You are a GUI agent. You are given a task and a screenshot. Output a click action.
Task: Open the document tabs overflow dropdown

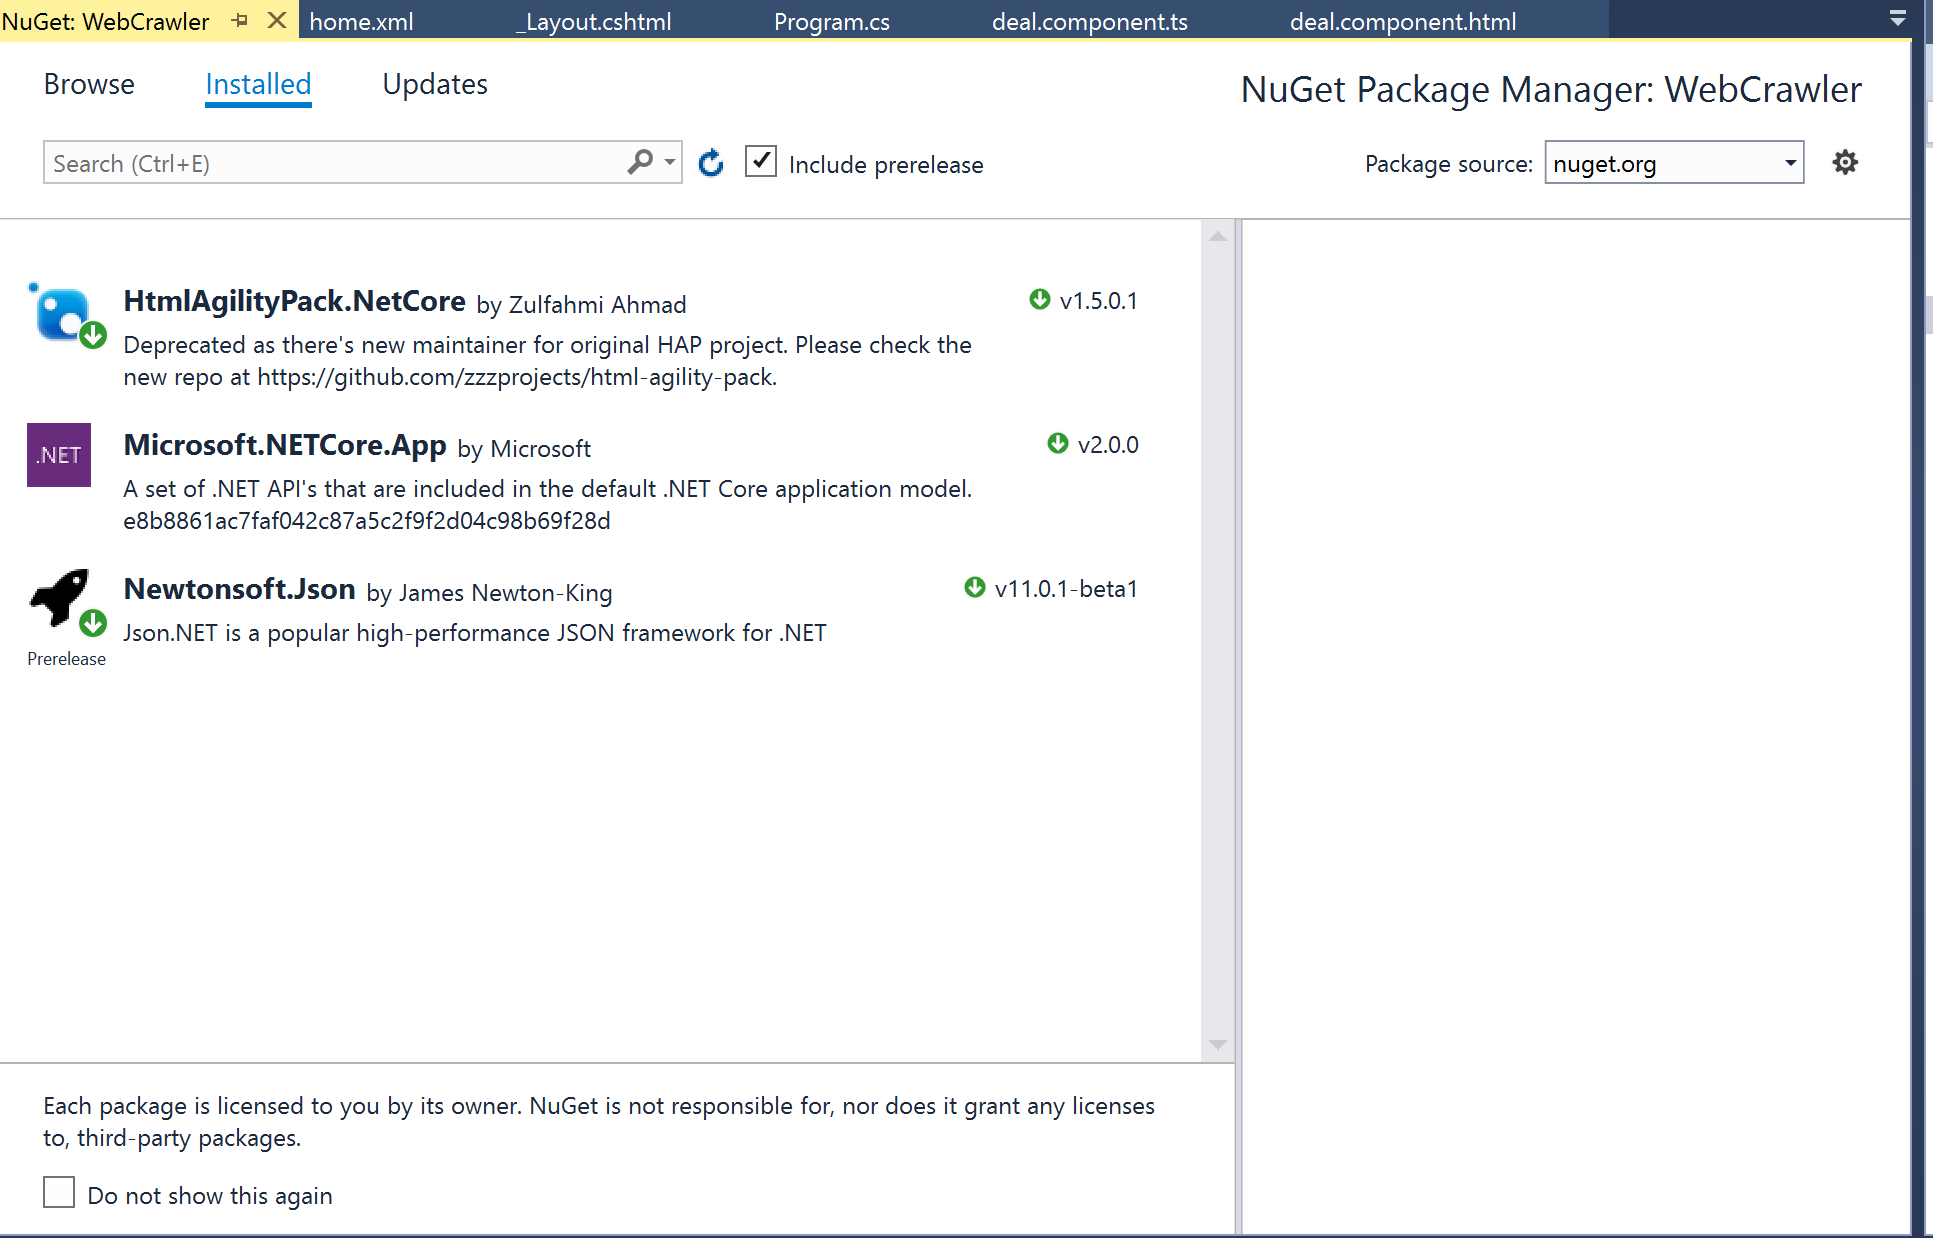click(1897, 18)
